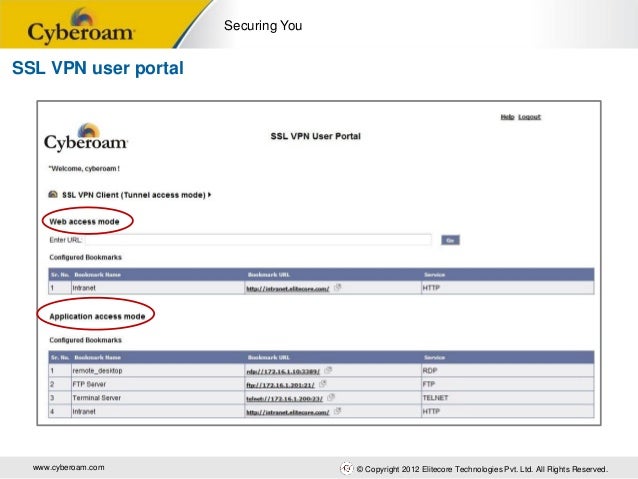
Task: Click new-window icon beside rdp bookmark URL
Action: pyautogui.click(x=328, y=370)
